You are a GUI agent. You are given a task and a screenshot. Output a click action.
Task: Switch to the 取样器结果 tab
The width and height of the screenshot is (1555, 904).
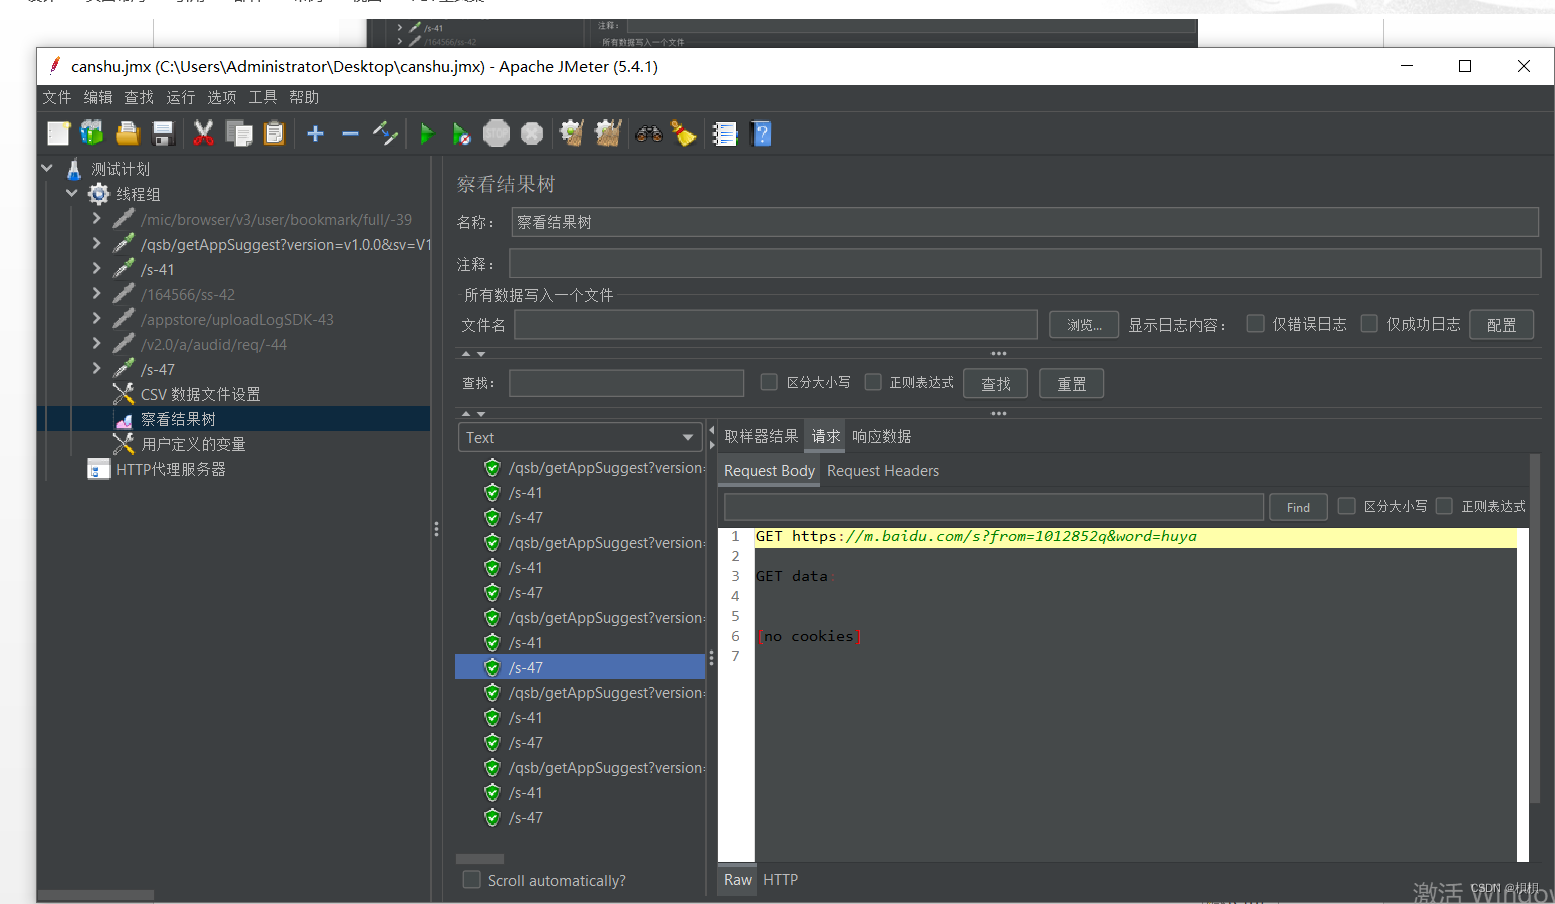point(761,436)
